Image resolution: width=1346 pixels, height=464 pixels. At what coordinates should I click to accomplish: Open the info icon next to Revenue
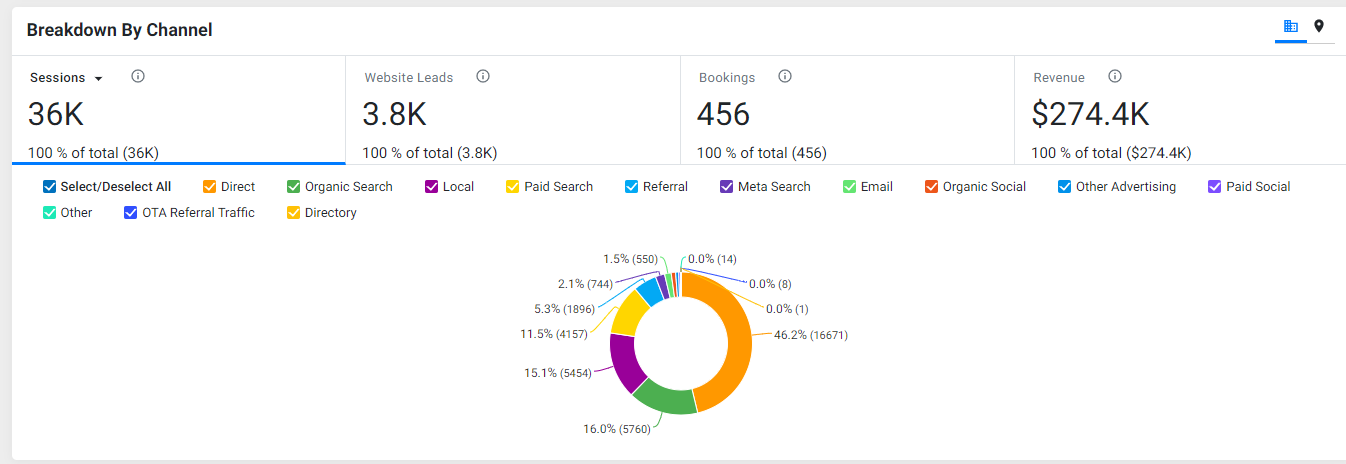[1115, 76]
